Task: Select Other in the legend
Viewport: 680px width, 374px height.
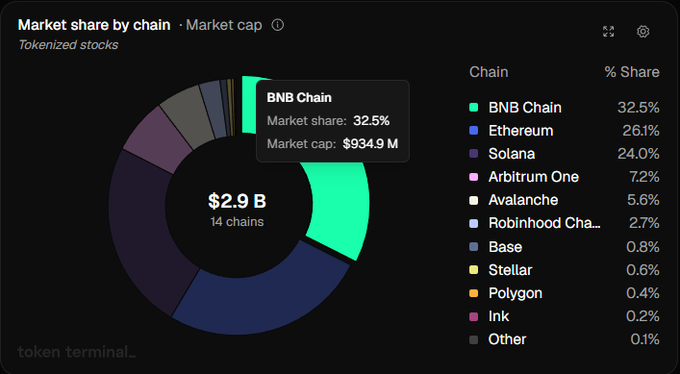Action: click(507, 339)
